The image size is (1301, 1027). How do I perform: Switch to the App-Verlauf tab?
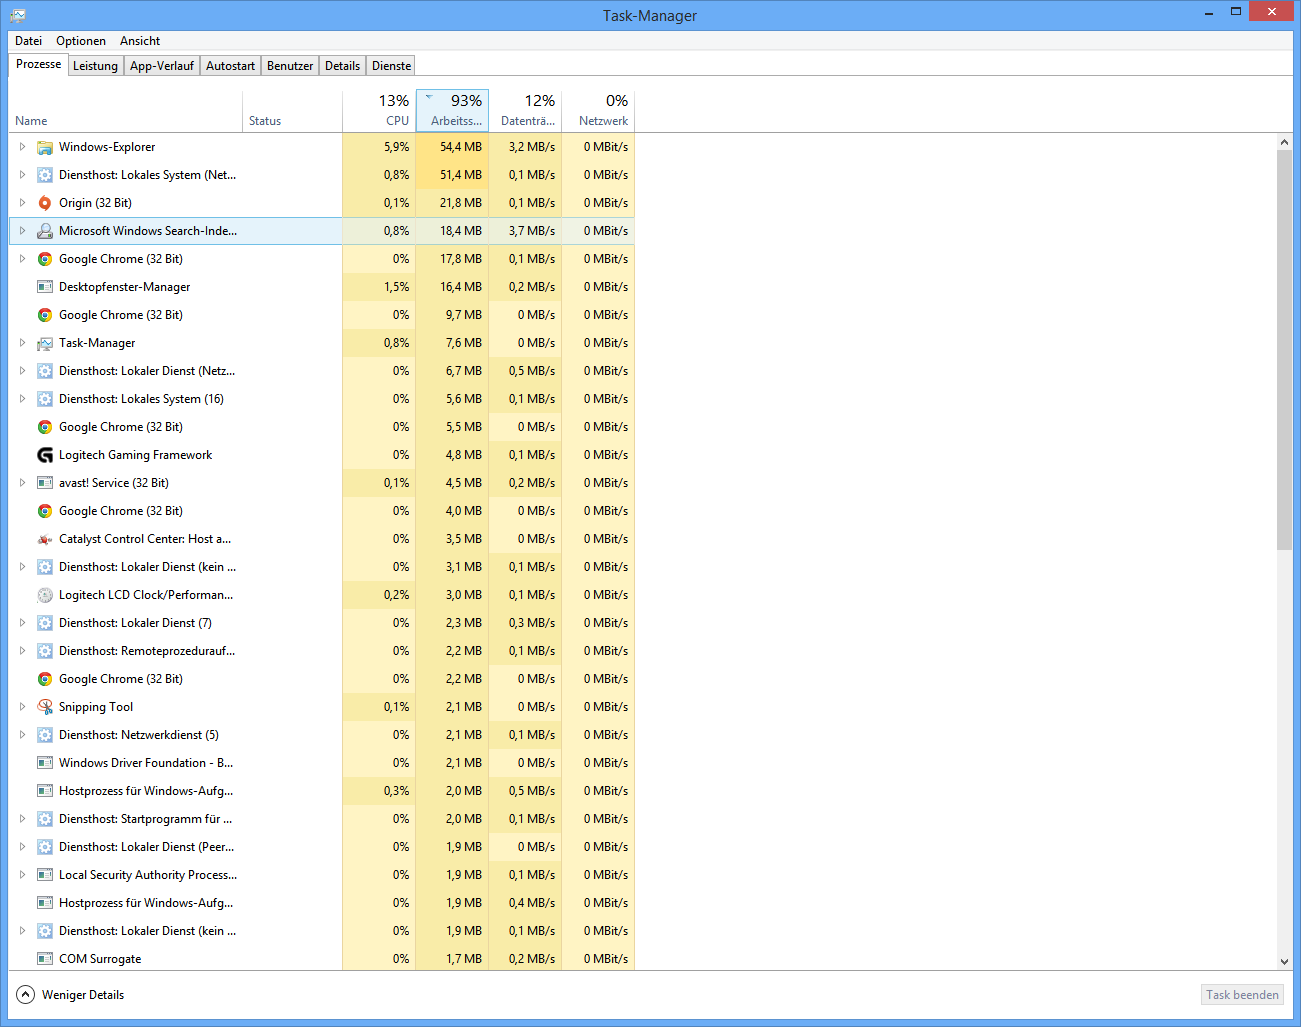(x=162, y=66)
